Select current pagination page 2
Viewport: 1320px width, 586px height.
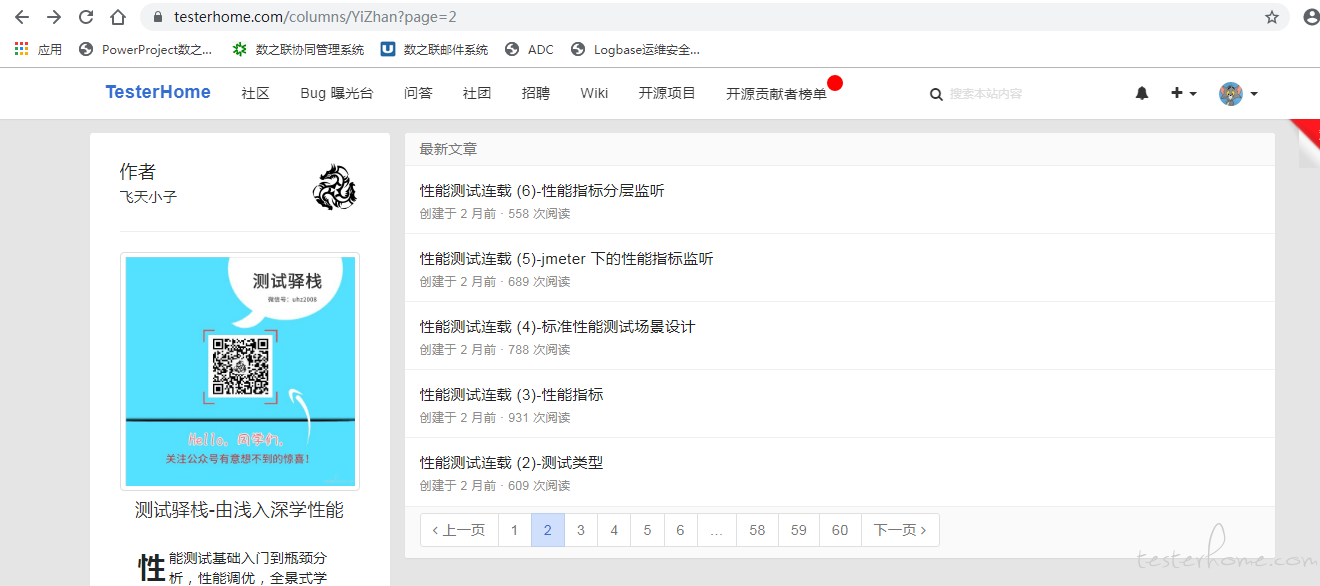[x=548, y=530]
